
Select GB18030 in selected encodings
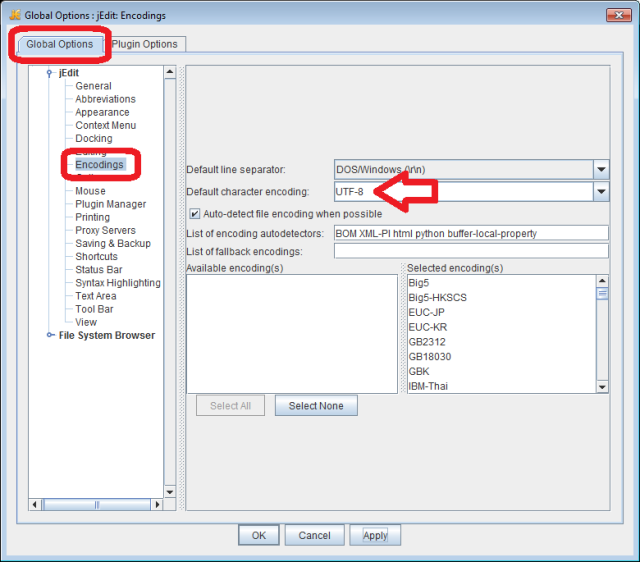(x=502, y=357)
